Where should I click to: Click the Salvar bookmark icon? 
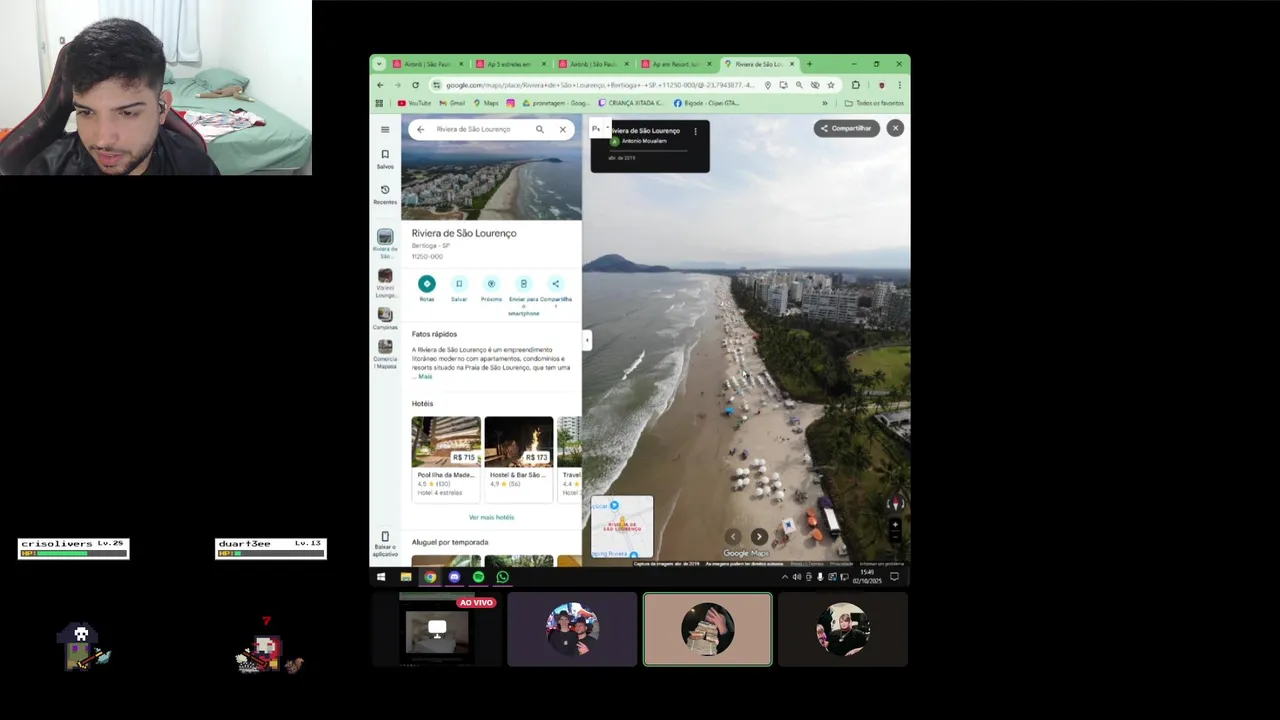pyautogui.click(x=459, y=284)
